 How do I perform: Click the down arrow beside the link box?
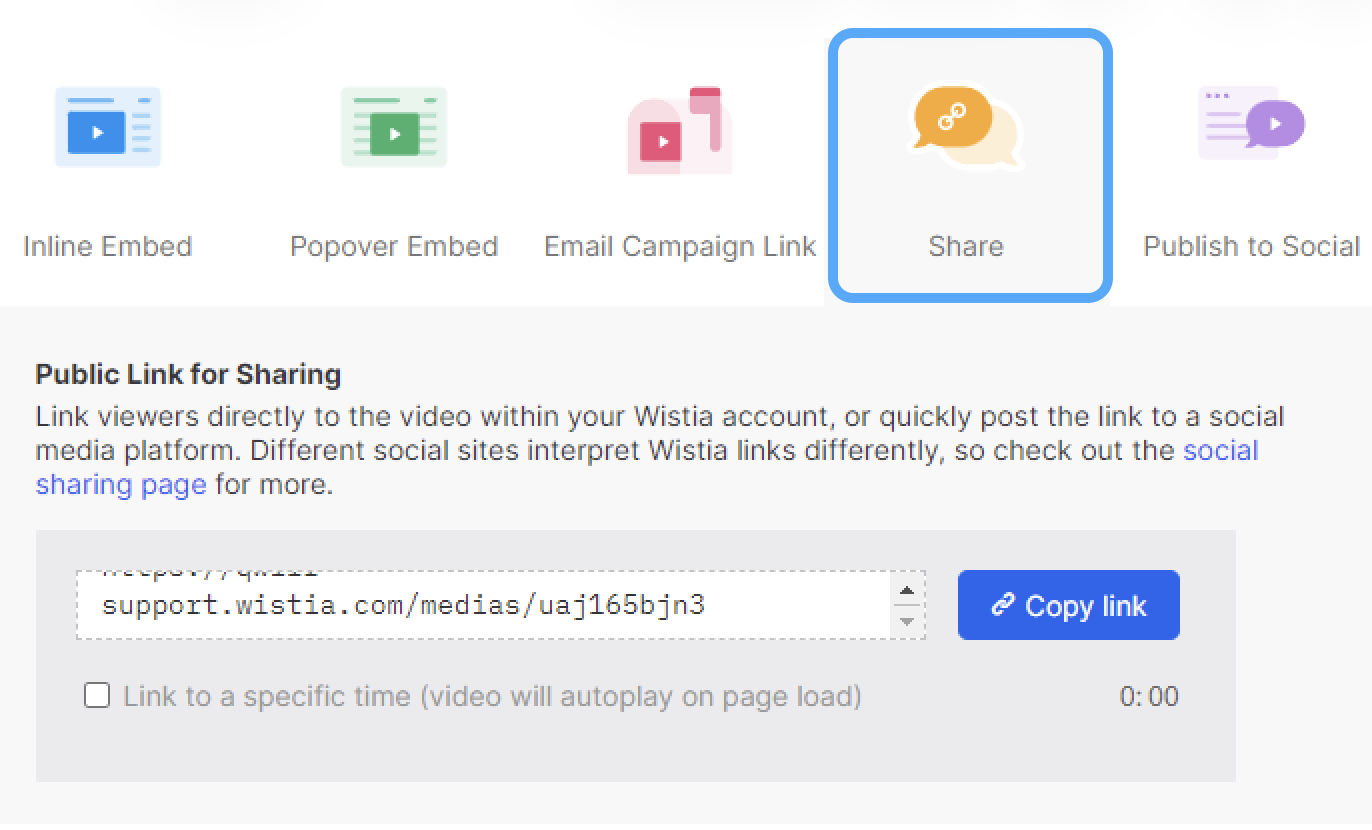click(907, 621)
